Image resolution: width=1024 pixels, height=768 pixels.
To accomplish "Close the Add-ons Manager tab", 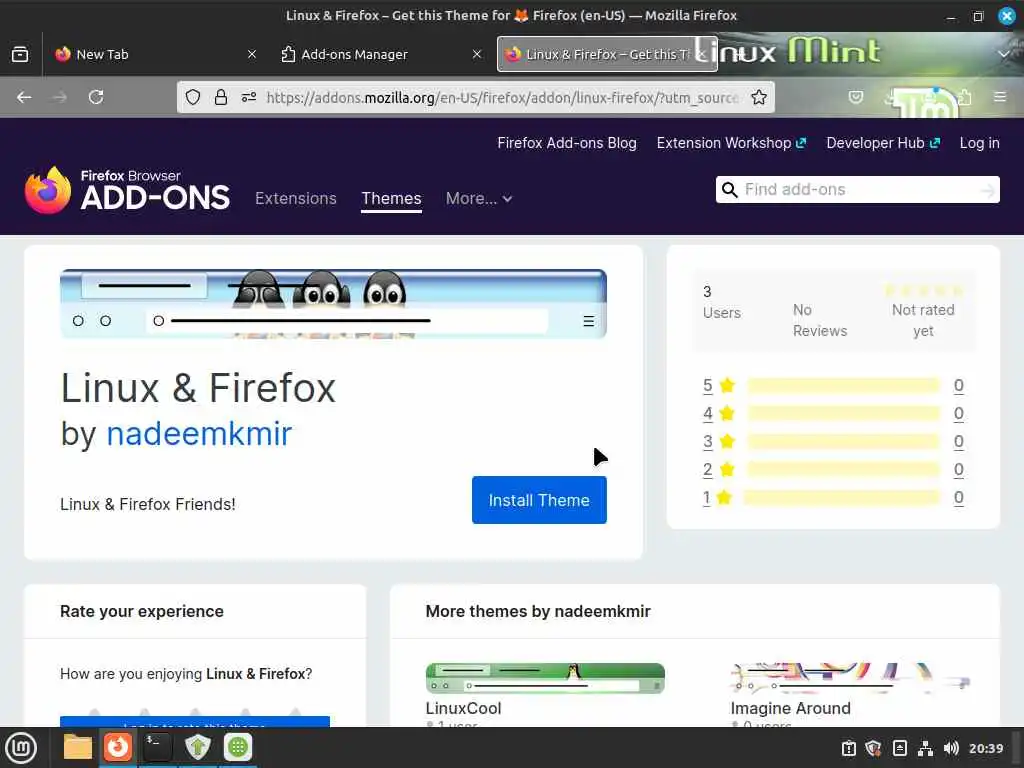I will (x=477, y=54).
